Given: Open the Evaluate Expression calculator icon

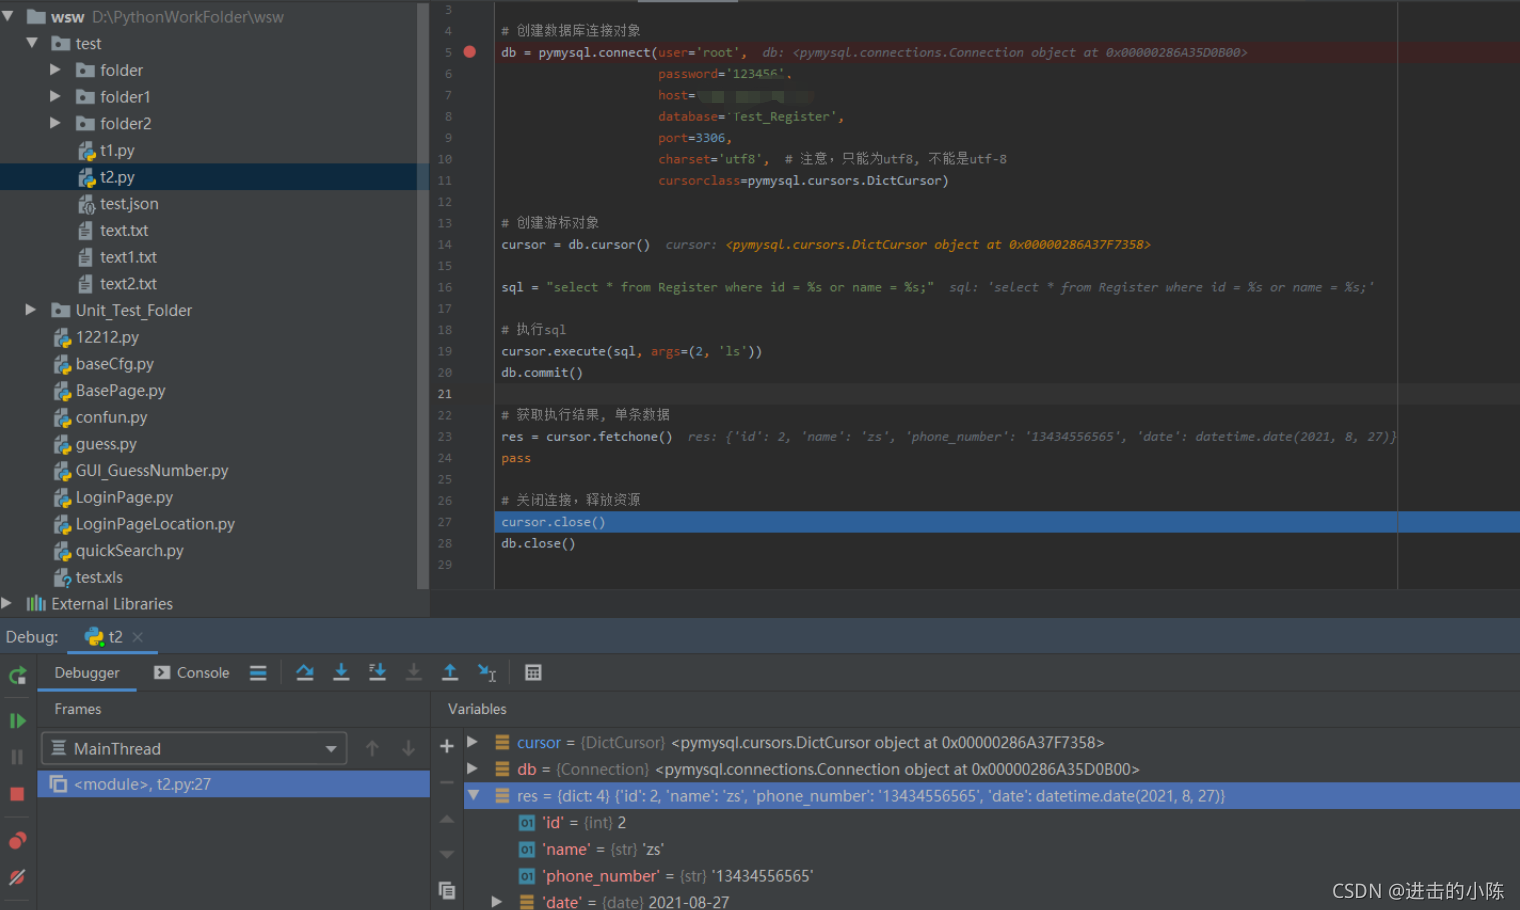Looking at the screenshot, I should (x=533, y=672).
